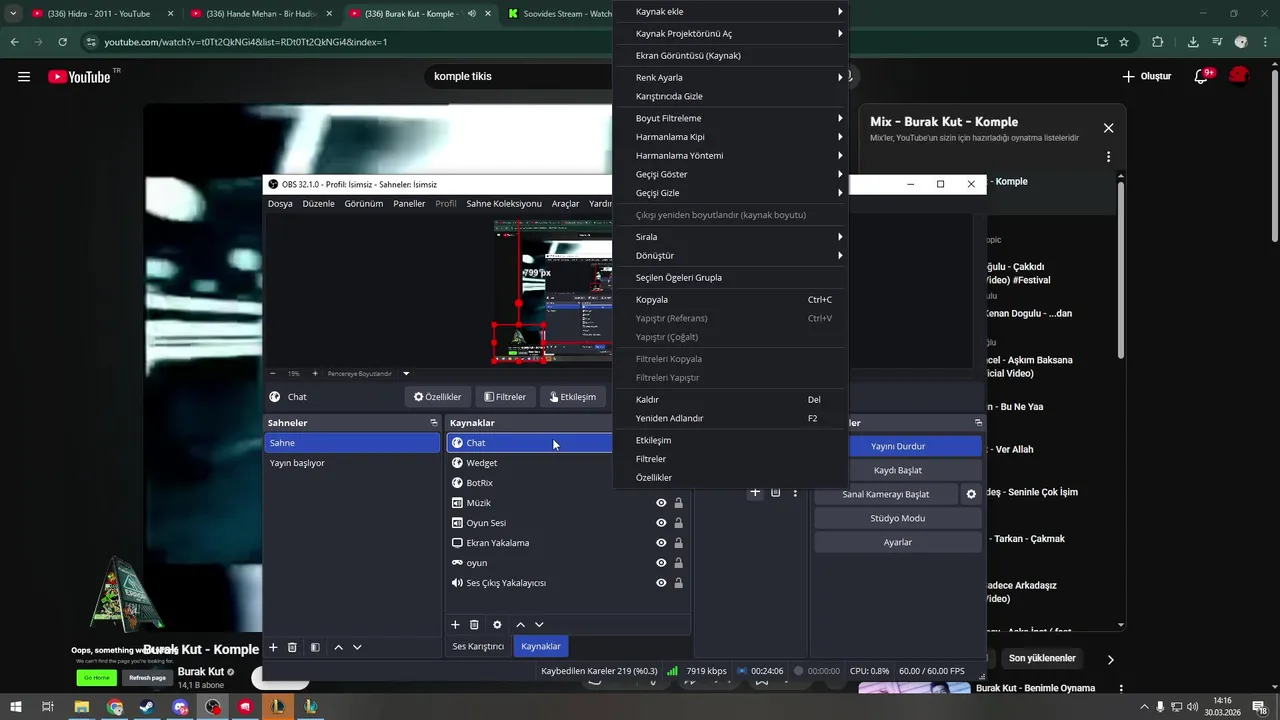
Task: Open Mix playlist three-dot options
Action: coord(1108,157)
